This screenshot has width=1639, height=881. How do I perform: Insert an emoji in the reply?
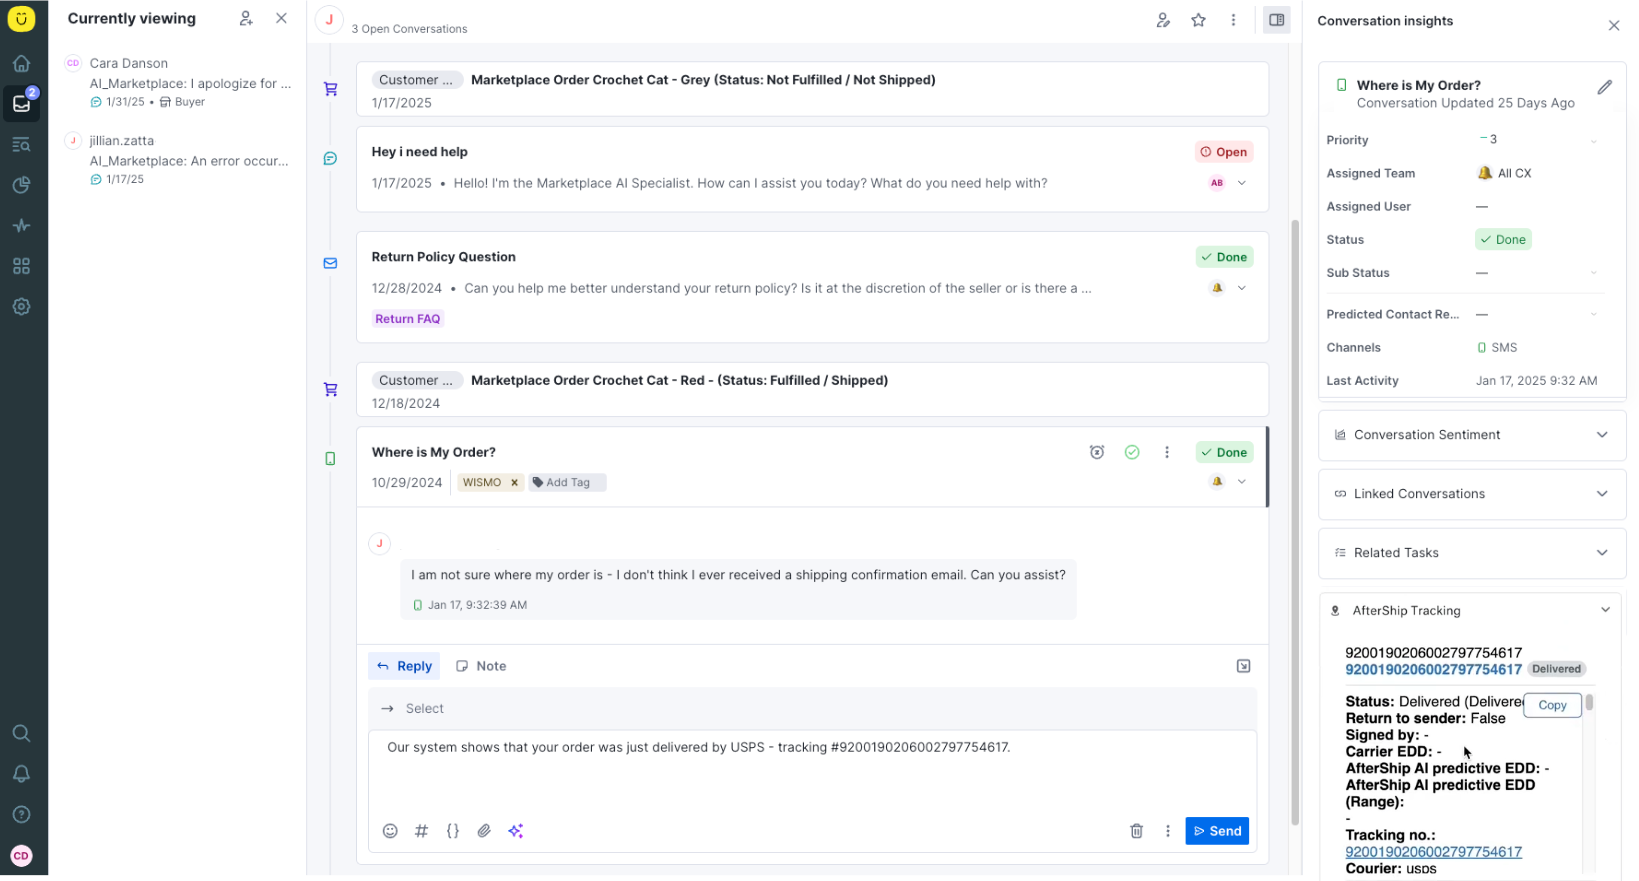[x=390, y=831]
